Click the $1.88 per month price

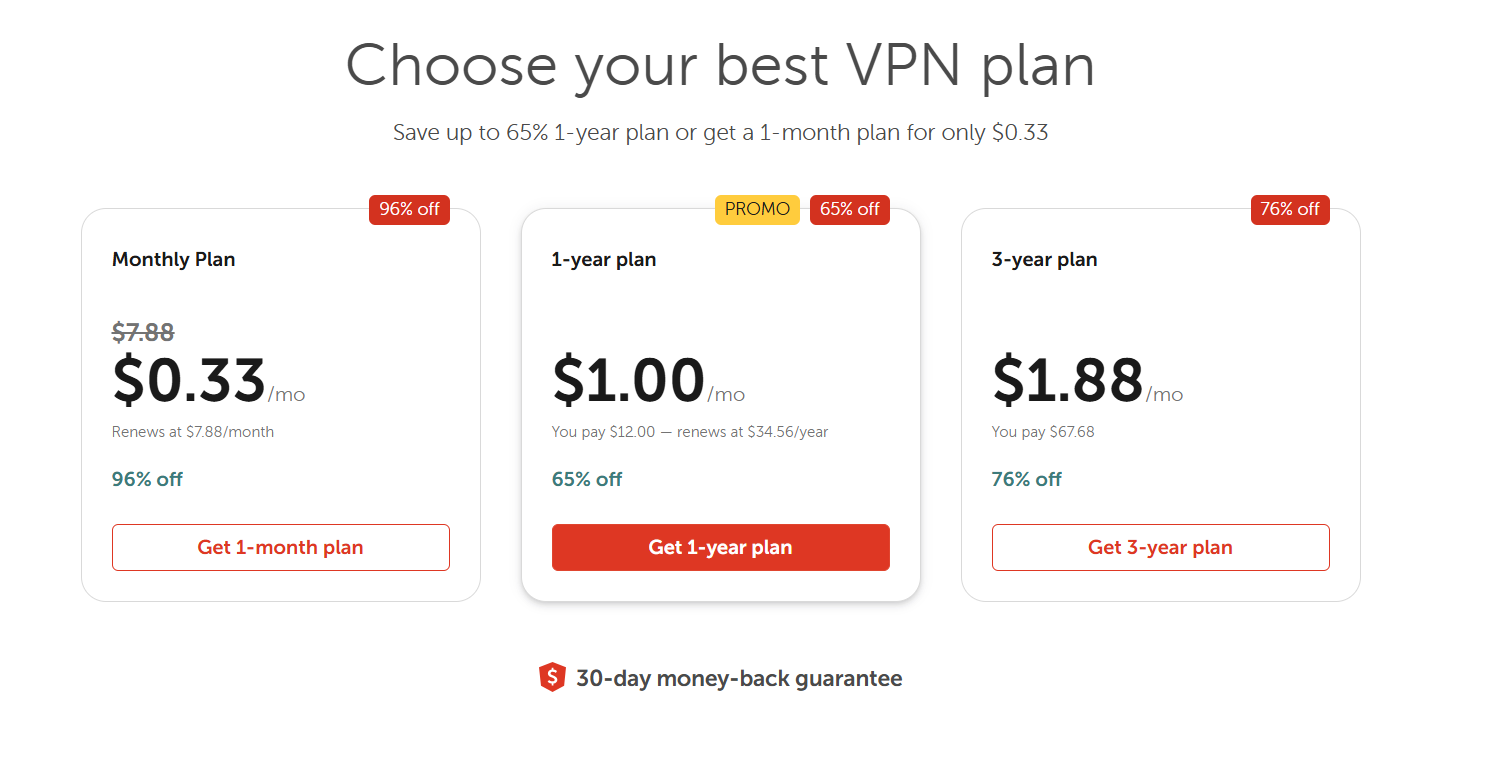click(x=1068, y=381)
